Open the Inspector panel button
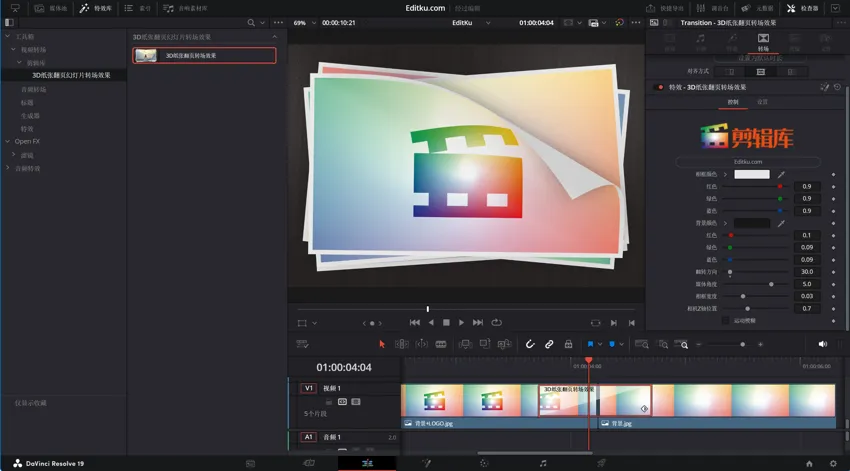The height and width of the screenshot is (471, 850). 803,8
